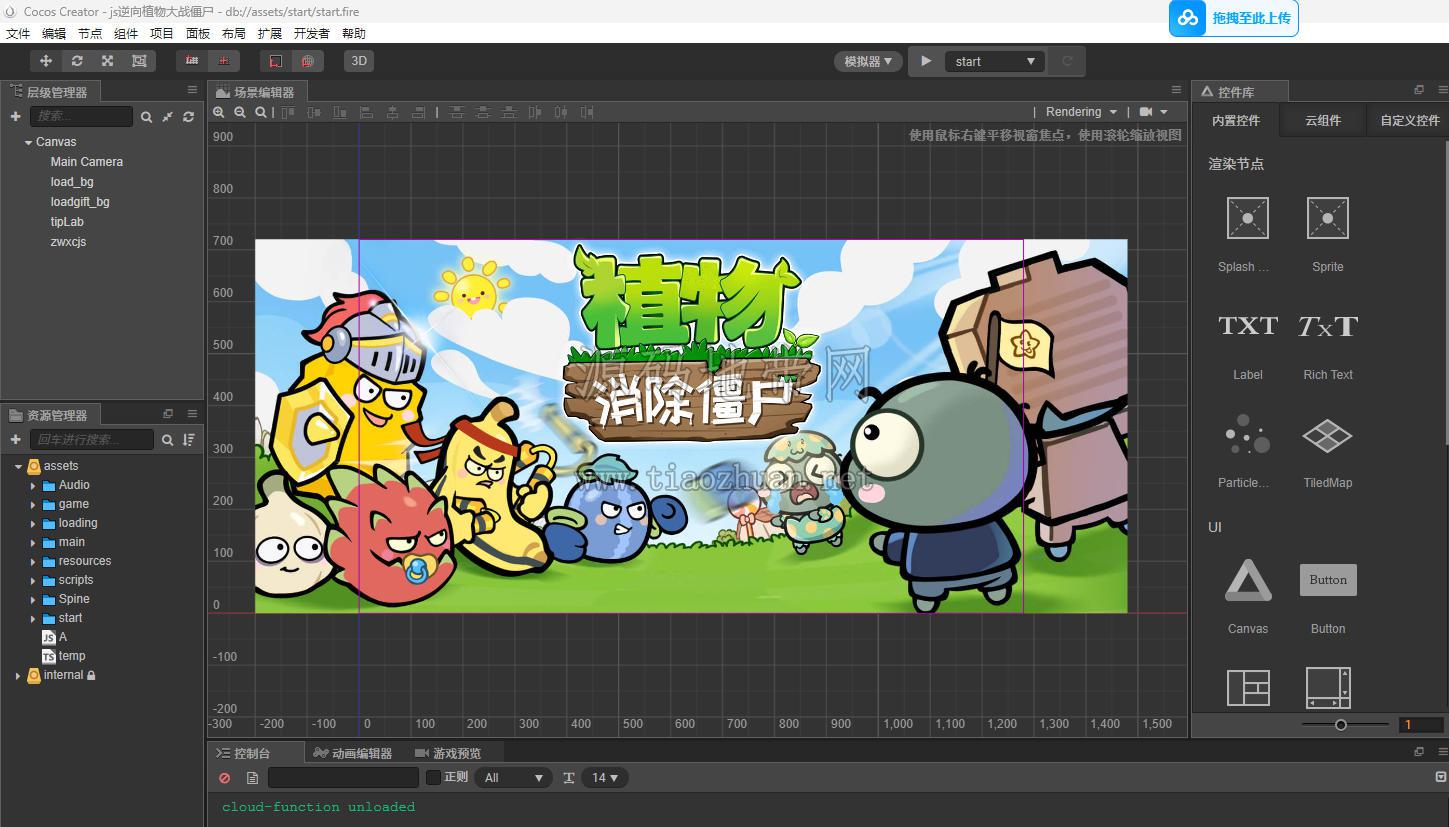Pop out the assets panel
1449x827 pixels.
coord(168,413)
